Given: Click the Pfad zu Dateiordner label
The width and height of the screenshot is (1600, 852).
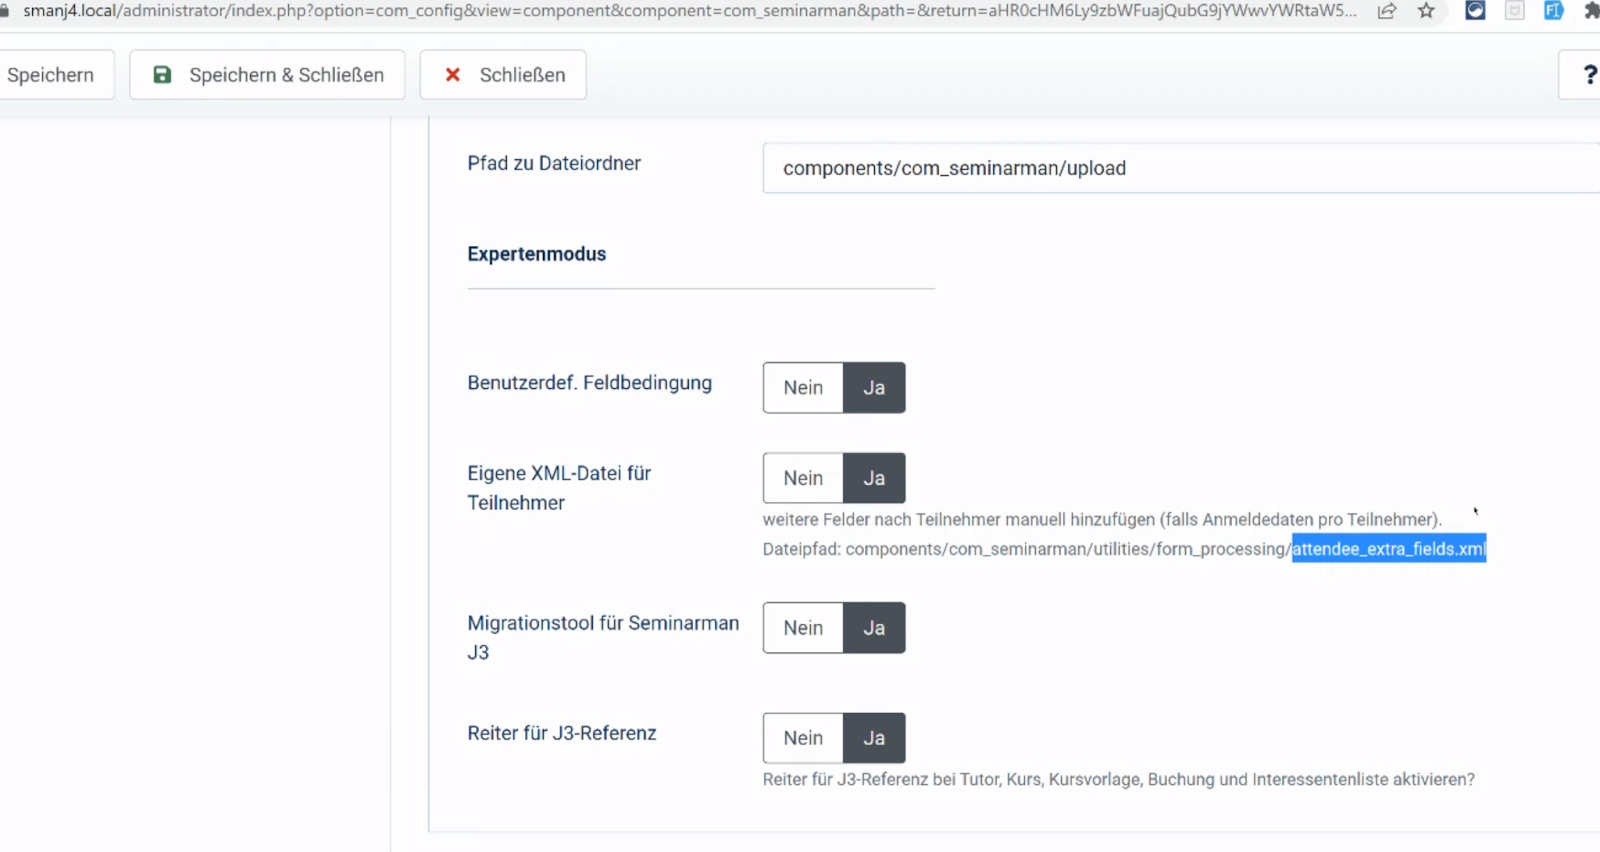Looking at the screenshot, I should point(554,163).
